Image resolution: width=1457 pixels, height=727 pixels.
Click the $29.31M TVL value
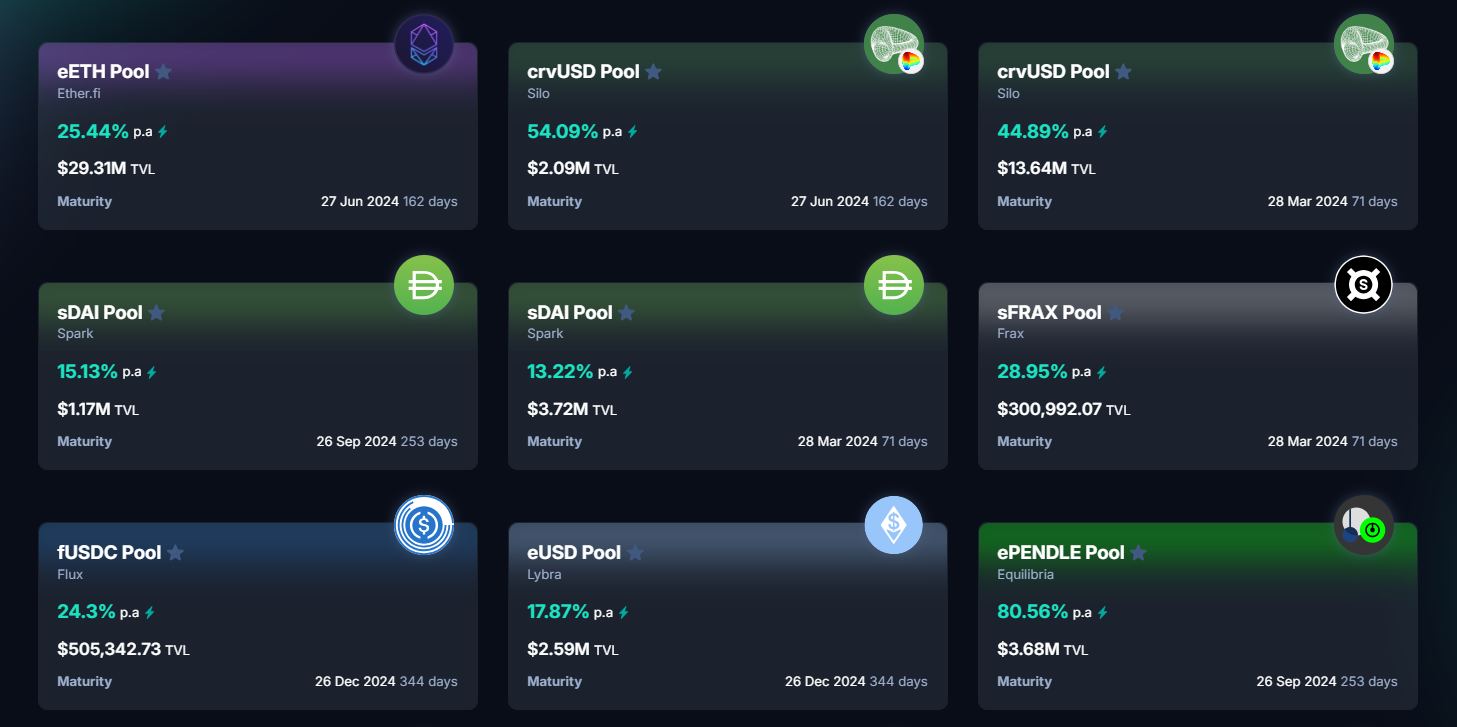coord(92,168)
